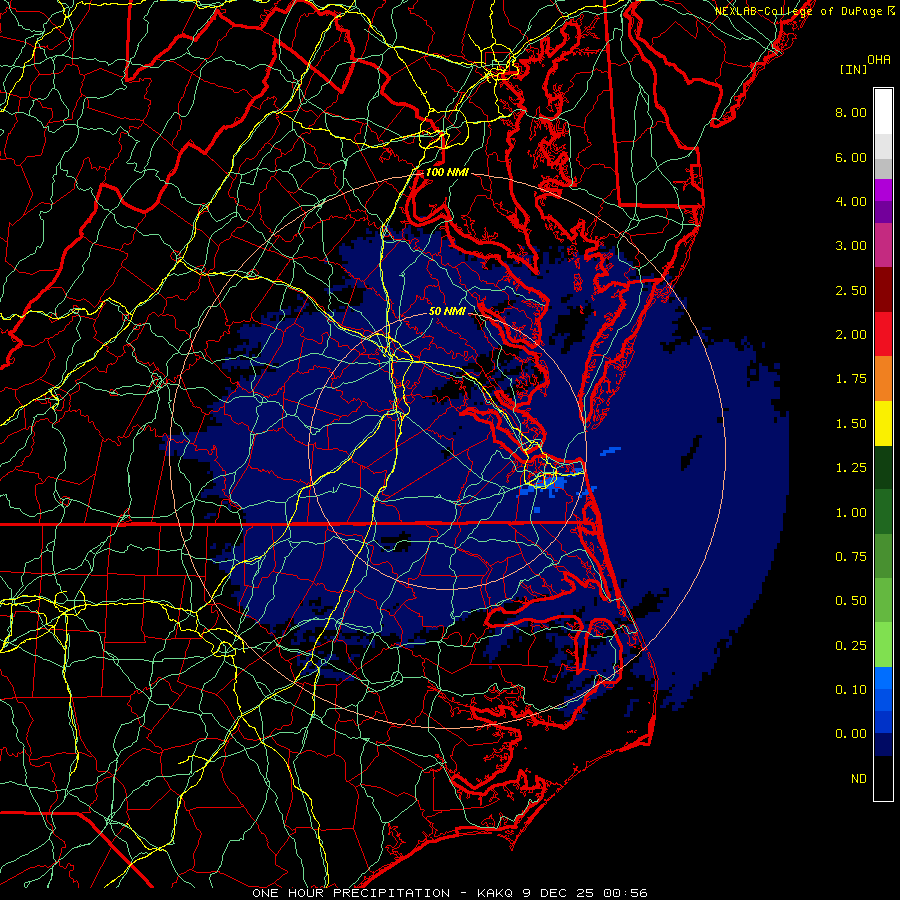The image size is (900, 900).
Task: Click the 8.00 legend value
Action: pyautogui.click(x=851, y=112)
